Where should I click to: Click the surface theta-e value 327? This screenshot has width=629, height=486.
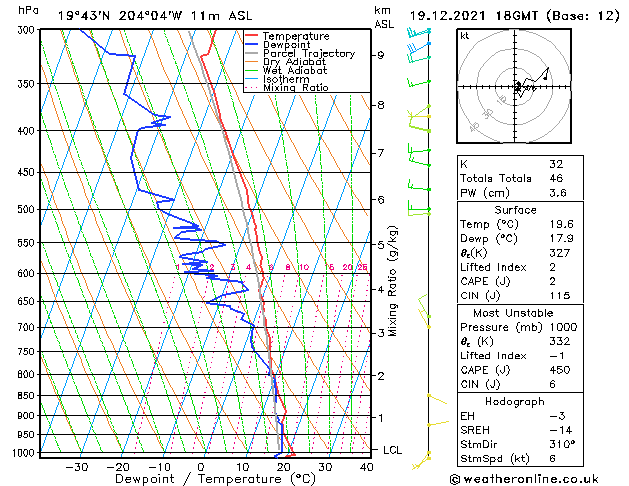[x=560, y=253]
